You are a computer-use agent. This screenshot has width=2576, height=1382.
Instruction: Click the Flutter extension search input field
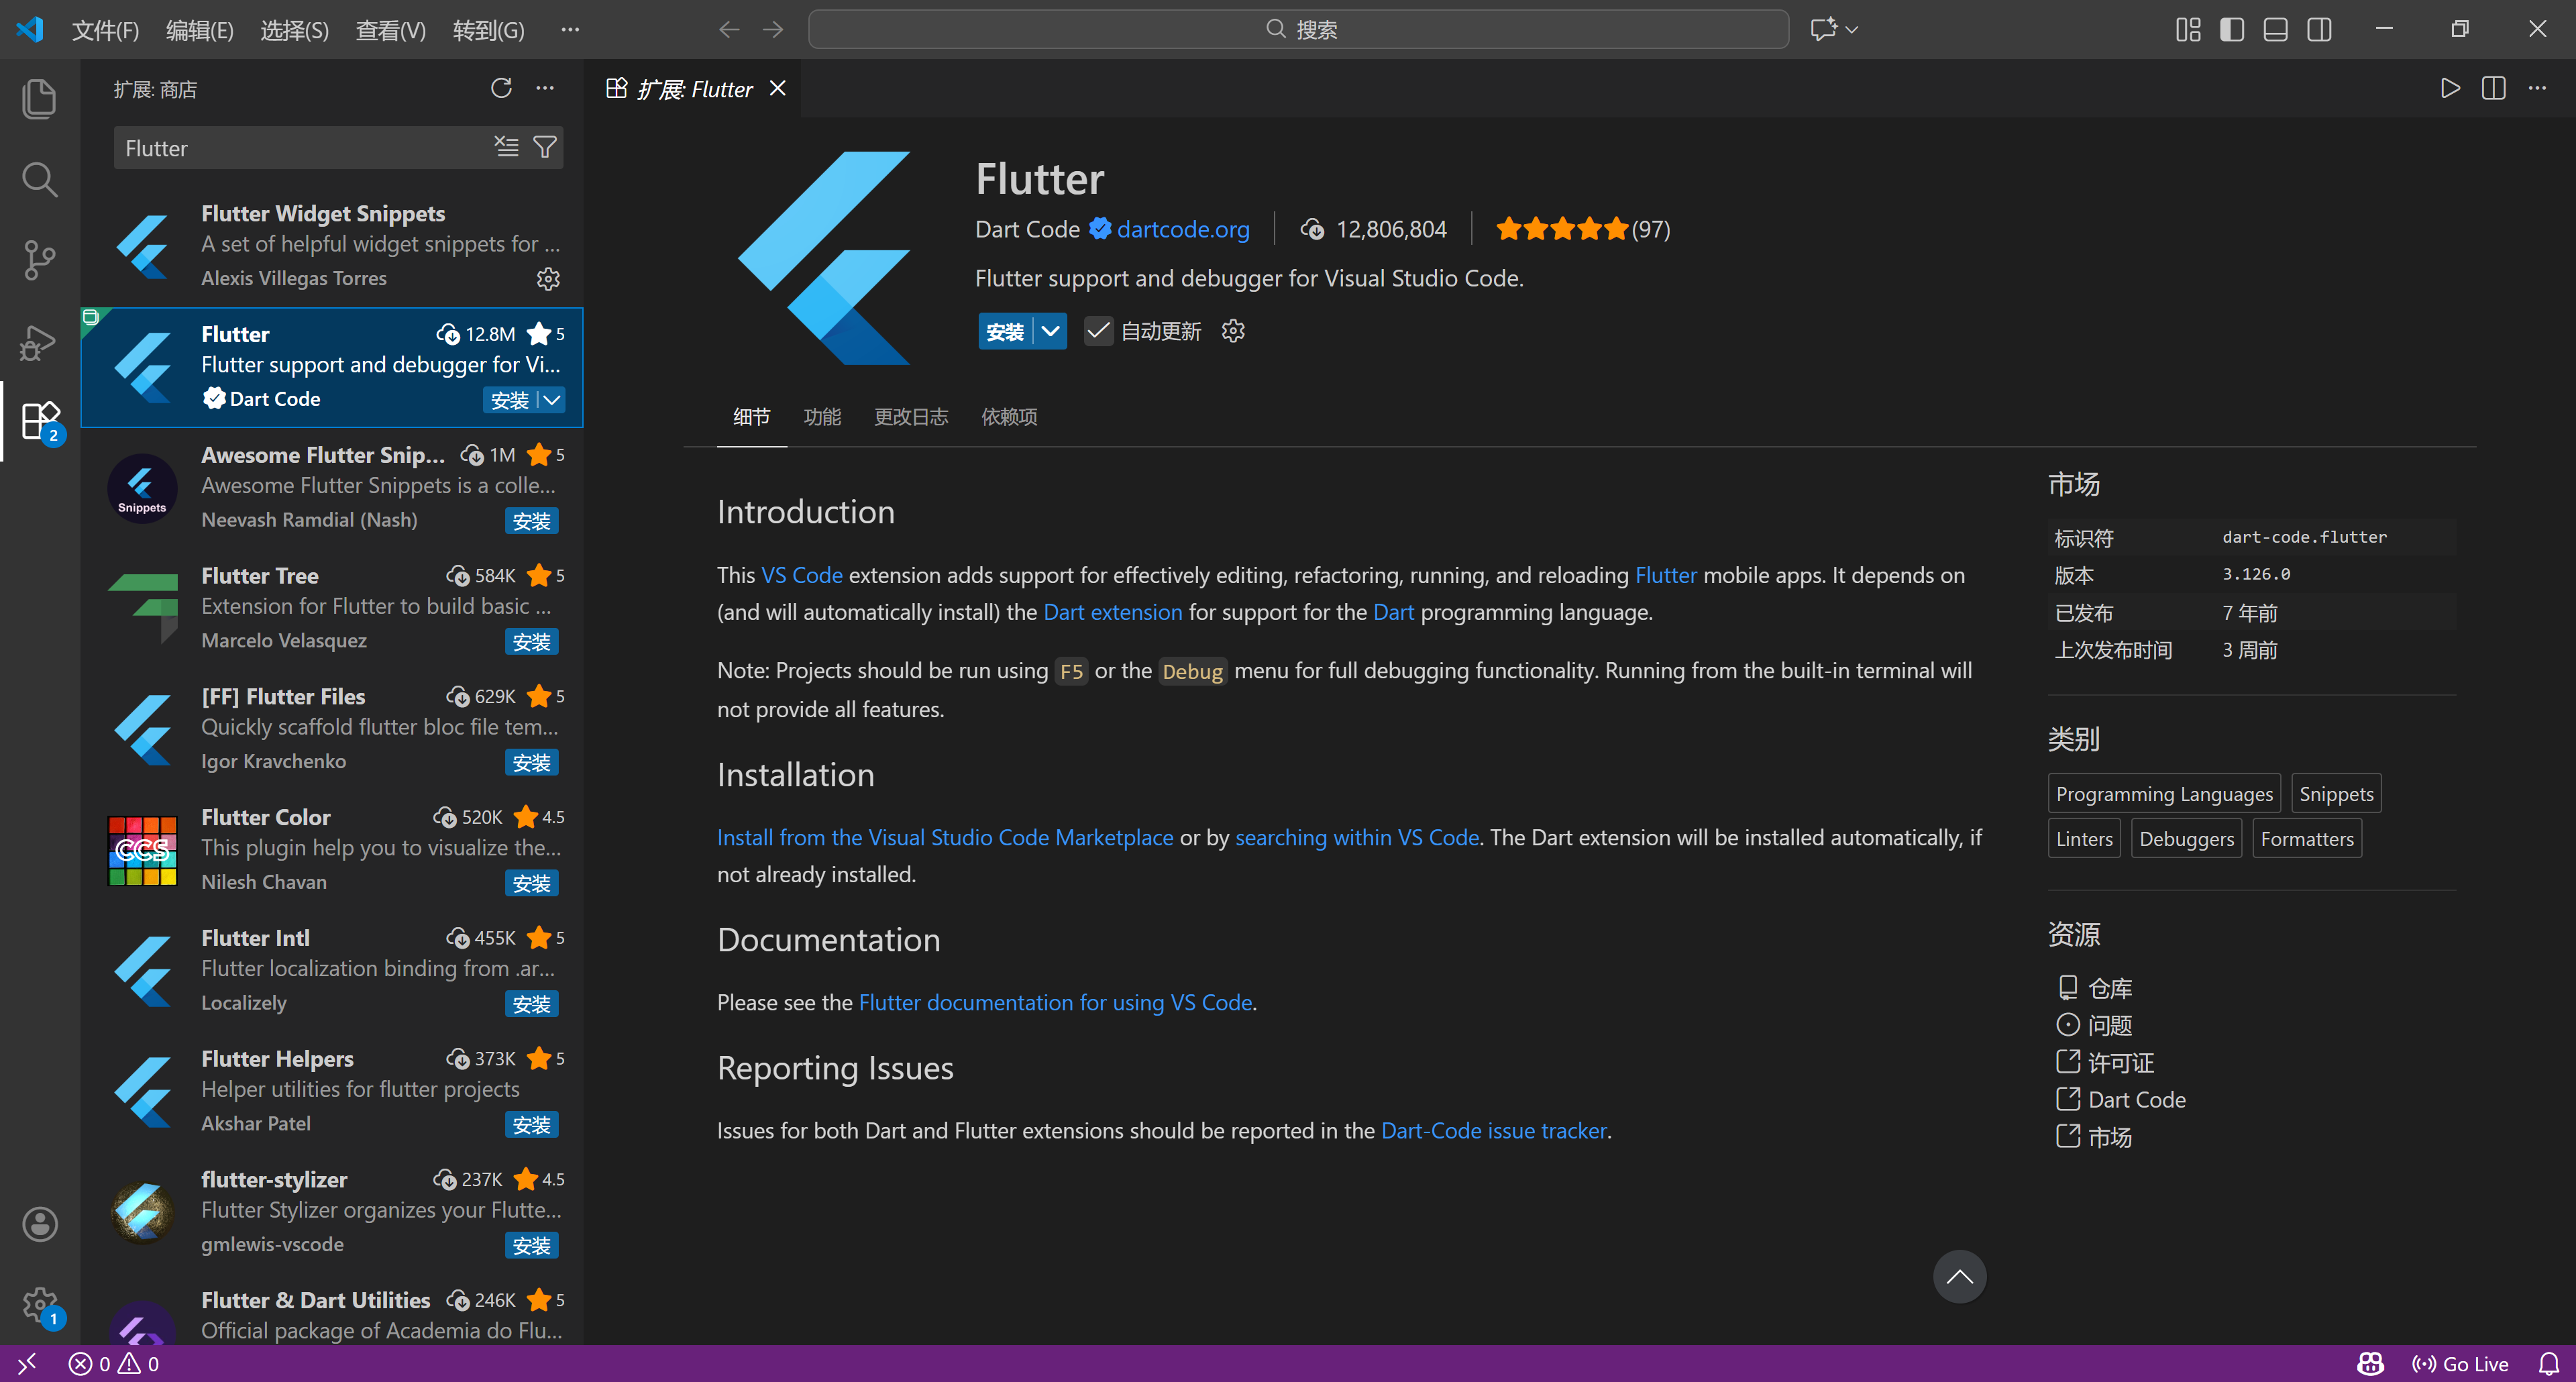coord(300,148)
